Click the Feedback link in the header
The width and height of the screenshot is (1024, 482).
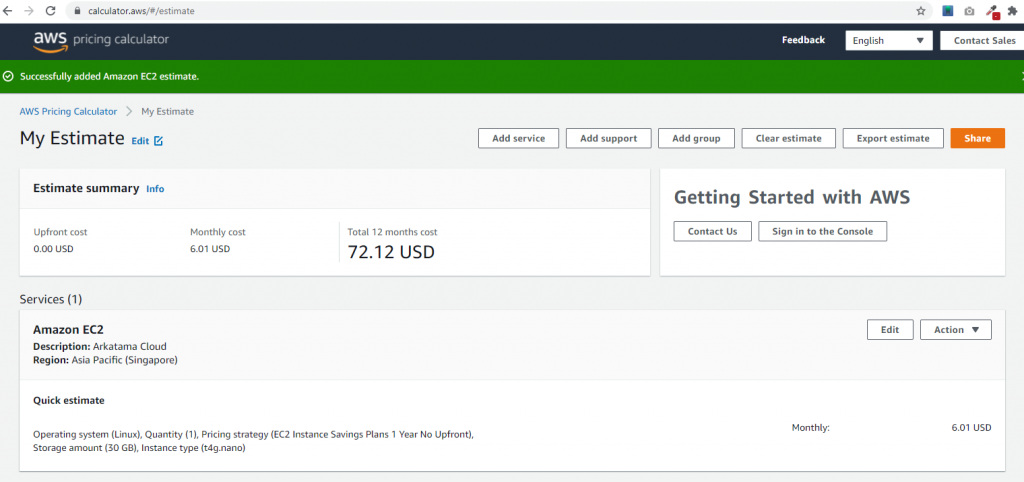tap(803, 40)
